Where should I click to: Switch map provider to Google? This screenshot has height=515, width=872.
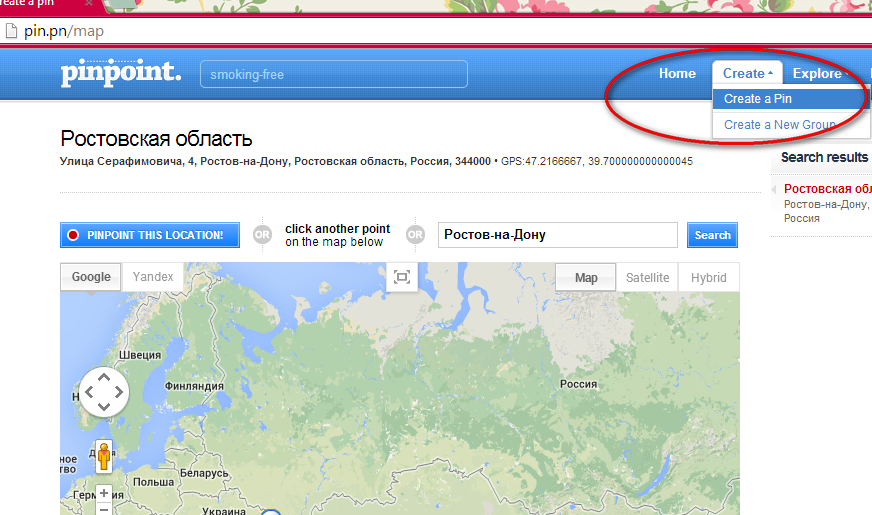[91, 276]
